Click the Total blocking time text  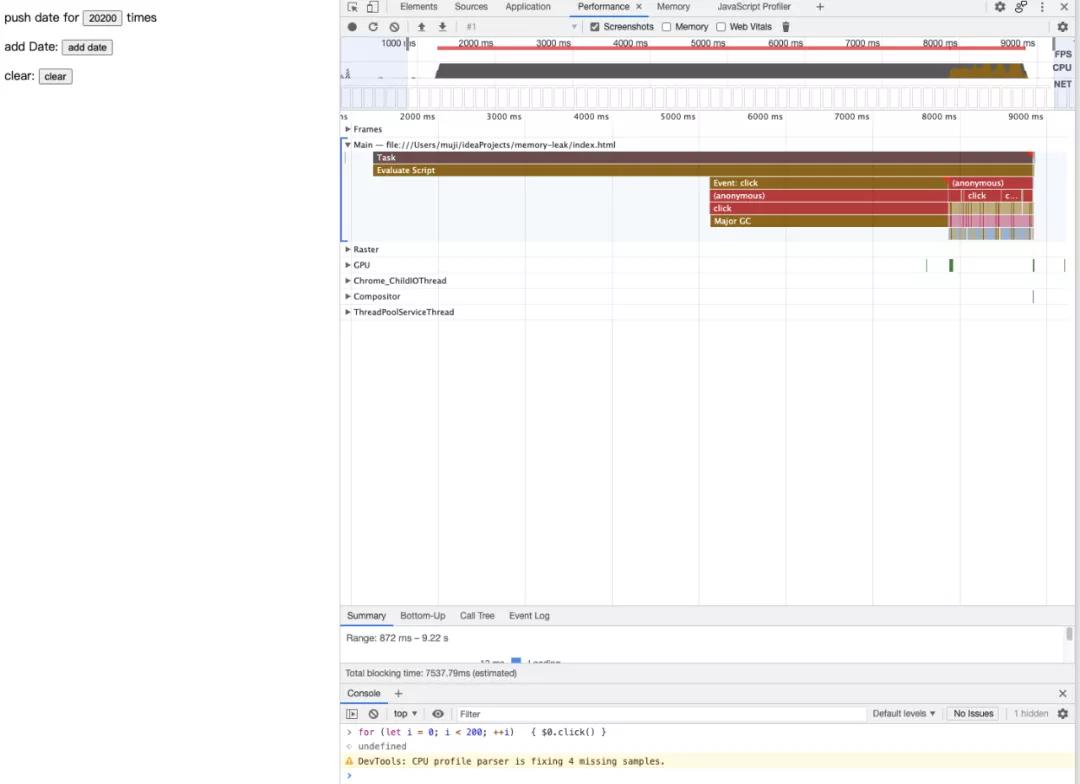(x=431, y=673)
